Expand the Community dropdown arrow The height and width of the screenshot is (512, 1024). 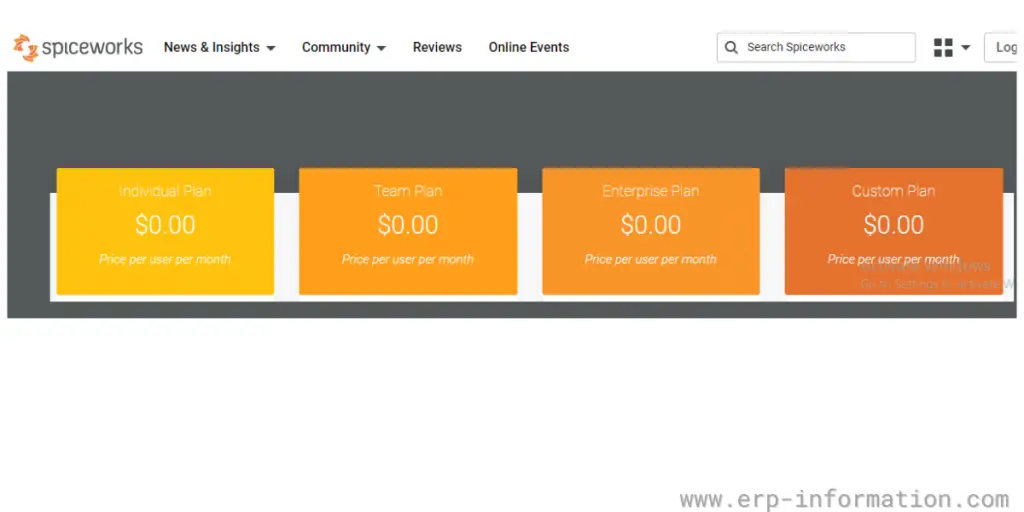381,48
